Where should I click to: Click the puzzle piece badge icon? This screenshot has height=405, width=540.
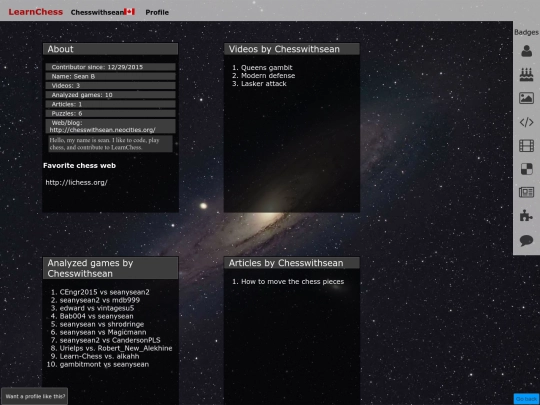526,216
